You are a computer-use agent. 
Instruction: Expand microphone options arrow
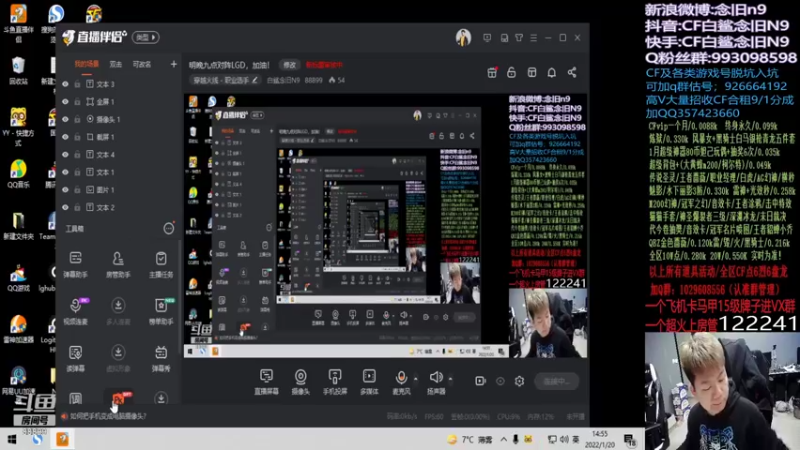[416, 379]
